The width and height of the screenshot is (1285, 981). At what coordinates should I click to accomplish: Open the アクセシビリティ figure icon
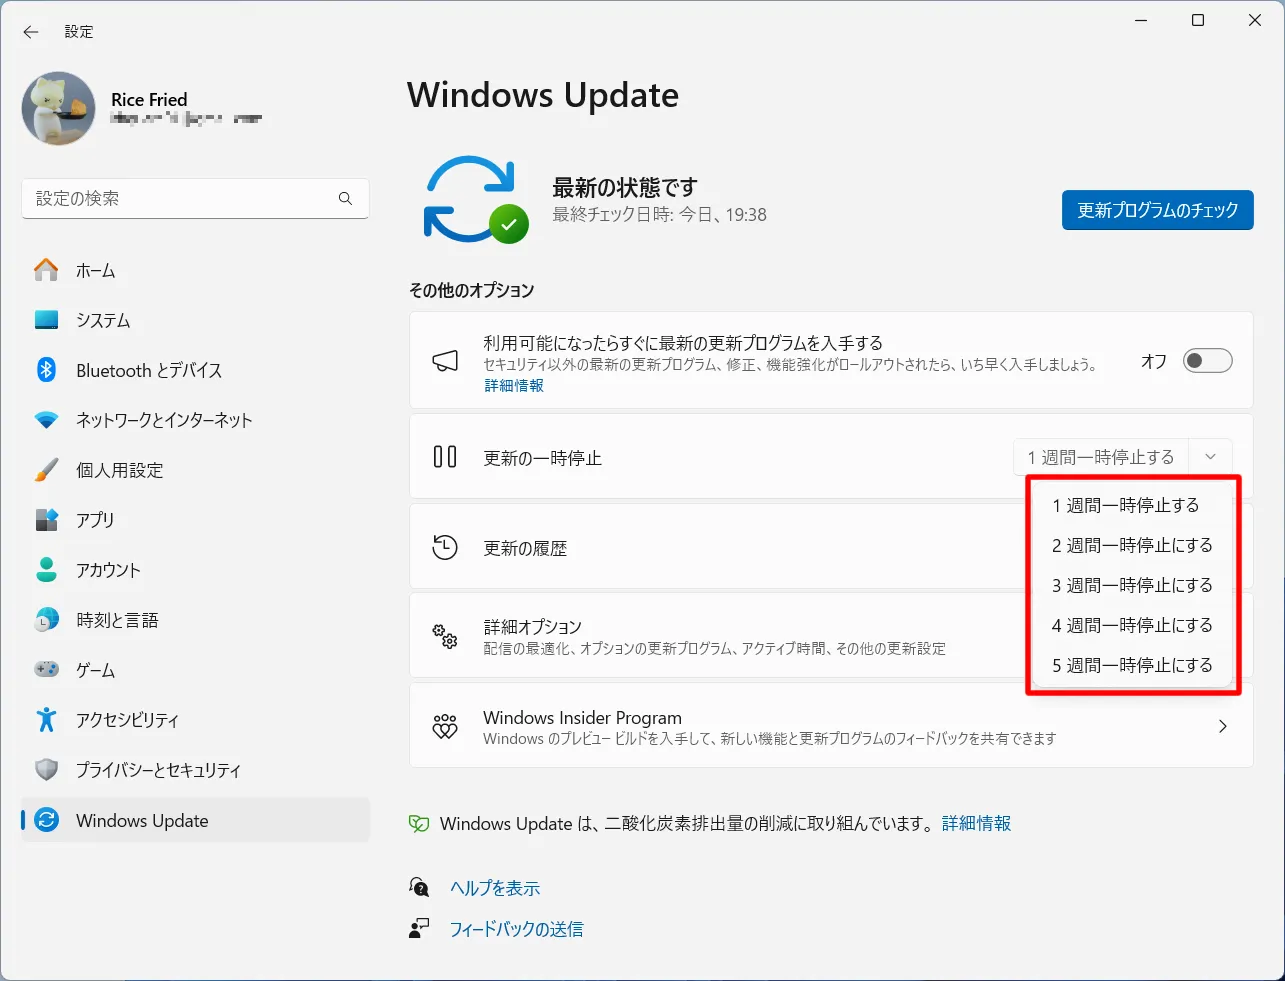point(46,720)
